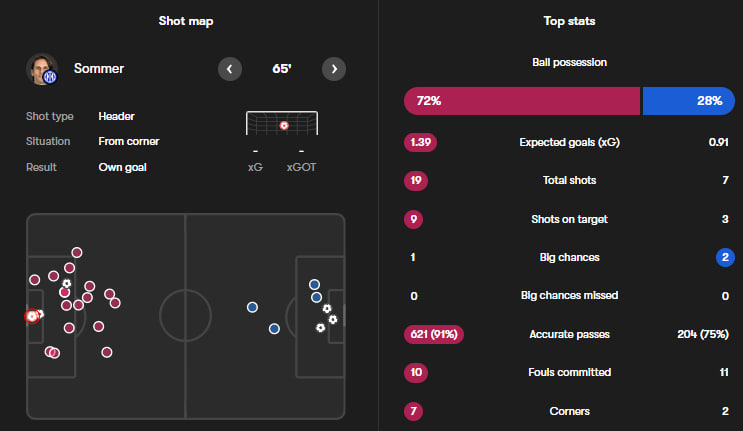Select the topmost blue shot dot in the right box
Screen dimensions: 743x431
coord(314,285)
